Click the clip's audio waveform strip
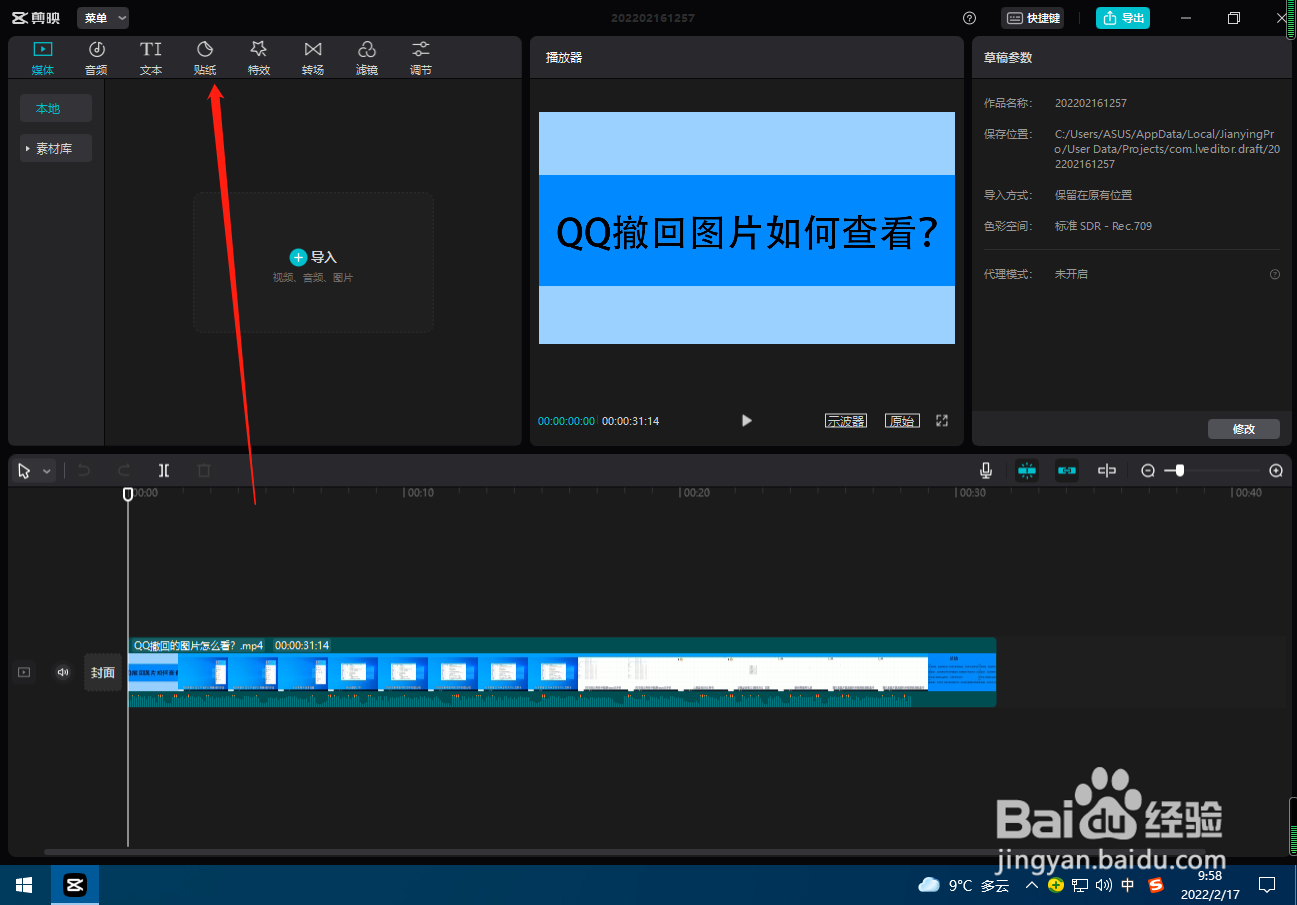Image resolution: width=1297 pixels, height=905 pixels. [562, 699]
